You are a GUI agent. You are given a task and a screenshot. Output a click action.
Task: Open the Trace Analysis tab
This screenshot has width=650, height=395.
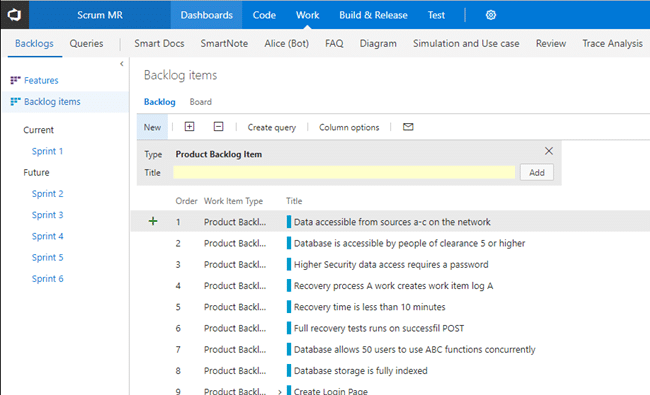click(612, 43)
